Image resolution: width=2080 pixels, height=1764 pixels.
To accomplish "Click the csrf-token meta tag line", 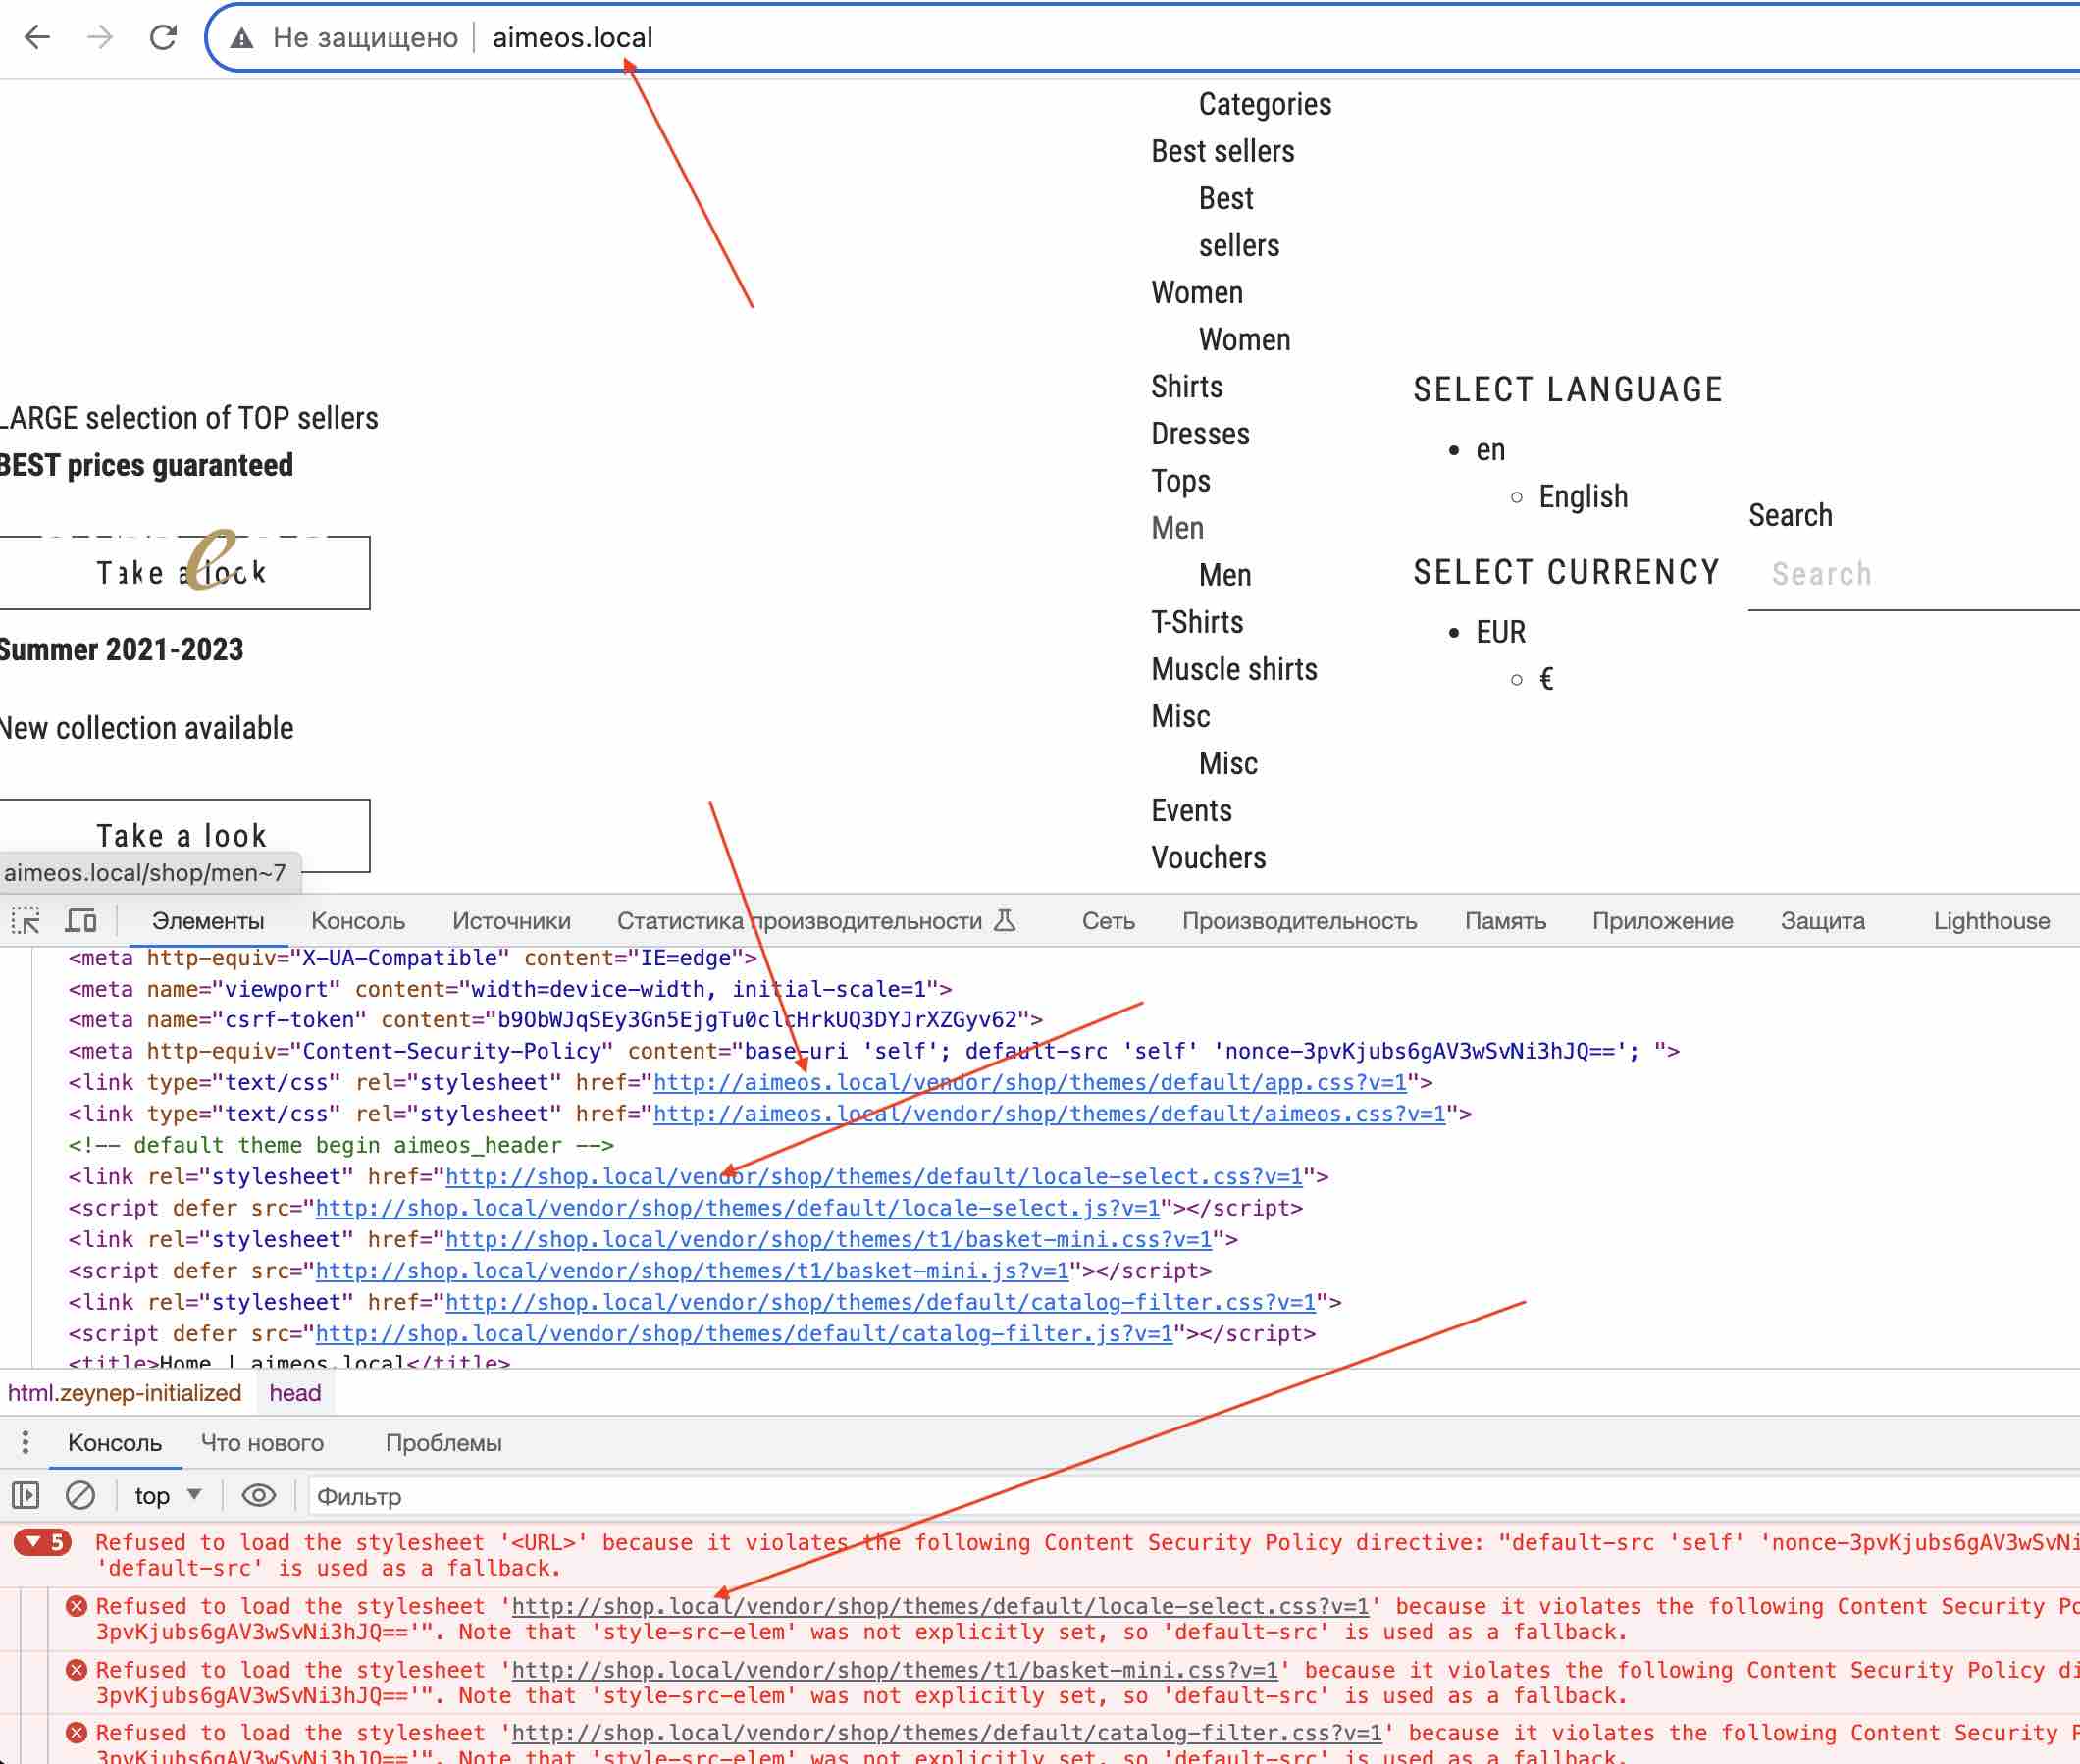I will click(555, 1019).
